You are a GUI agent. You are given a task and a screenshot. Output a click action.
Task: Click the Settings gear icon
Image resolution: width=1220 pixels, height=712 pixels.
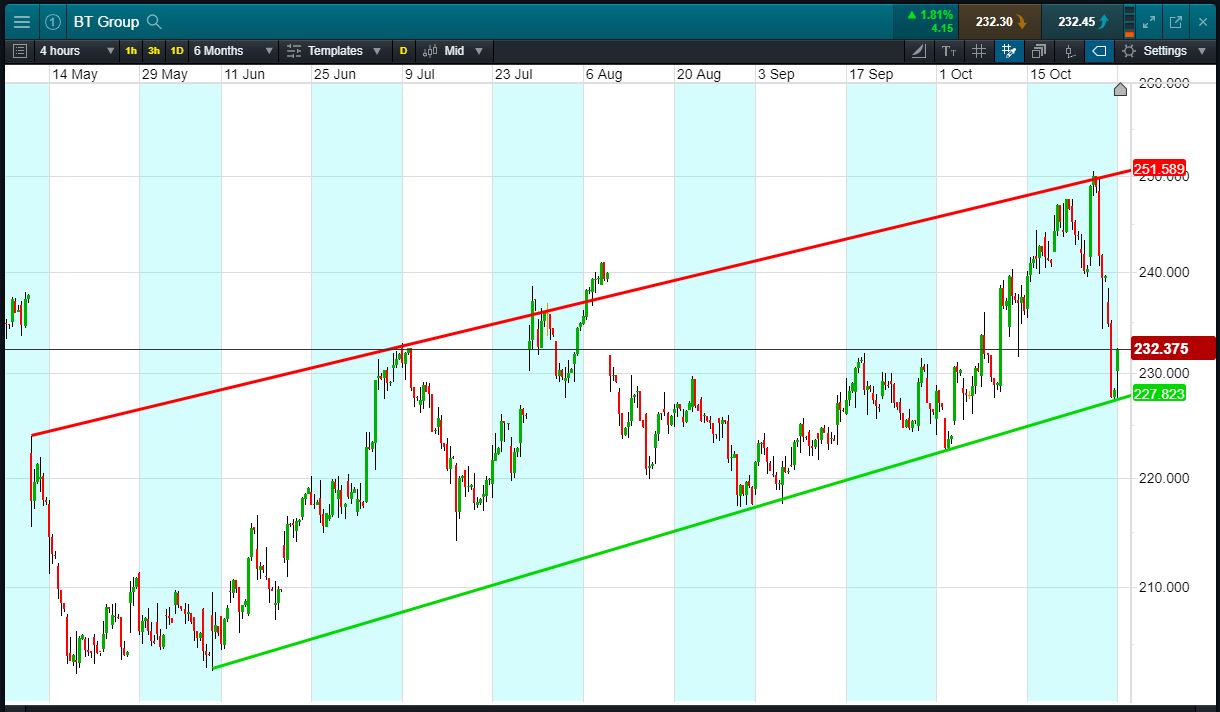1129,51
